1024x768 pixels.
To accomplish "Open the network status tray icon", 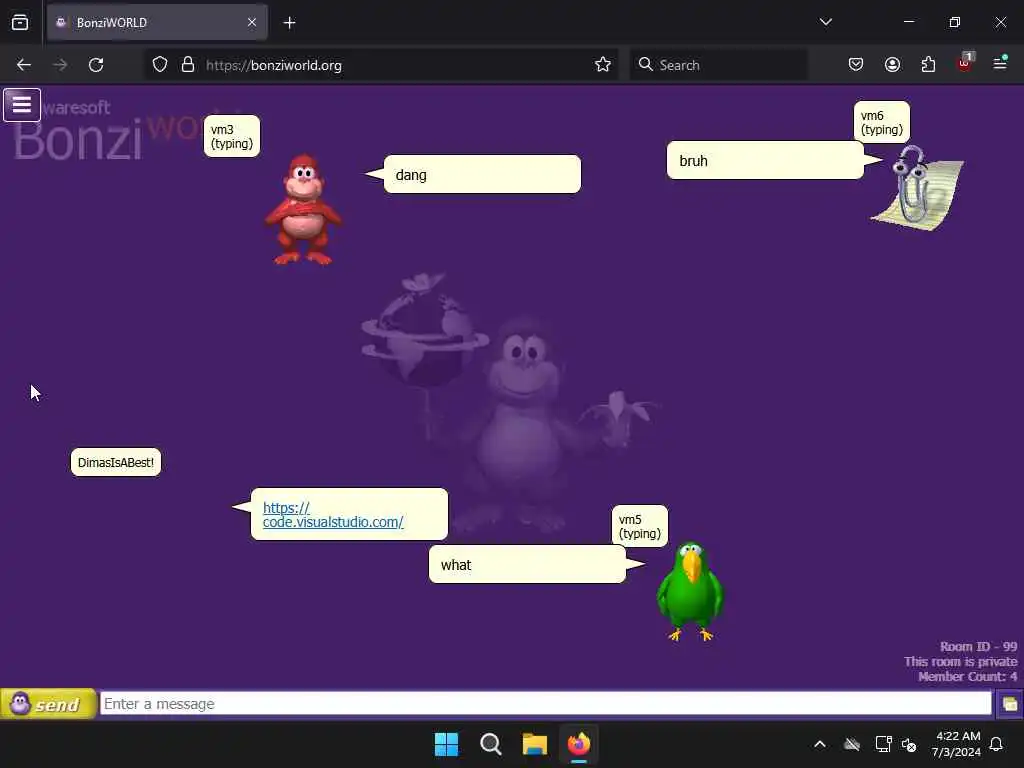I will [x=884, y=744].
